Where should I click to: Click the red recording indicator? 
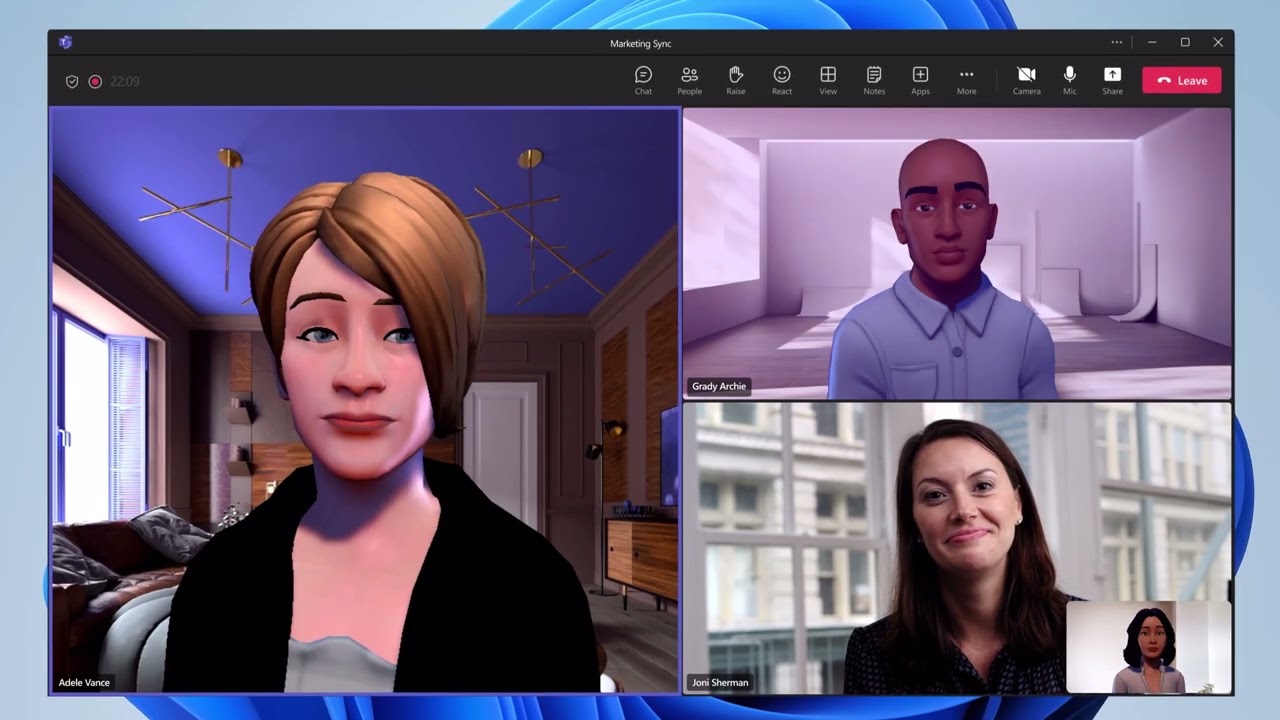pyautogui.click(x=95, y=81)
